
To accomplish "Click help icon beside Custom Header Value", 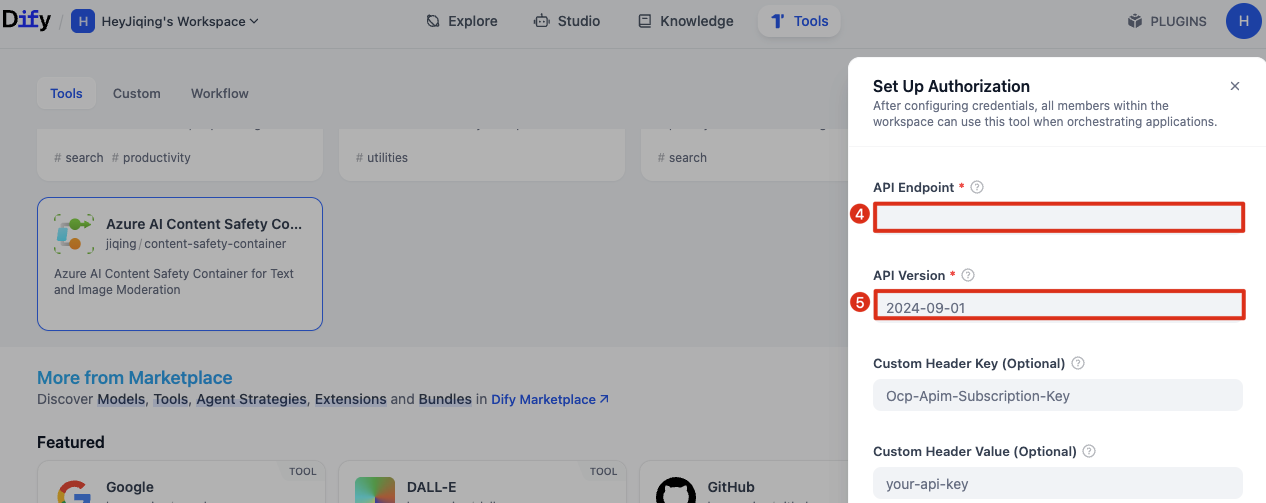I will pyautogui.click(x=1089, y=451).
